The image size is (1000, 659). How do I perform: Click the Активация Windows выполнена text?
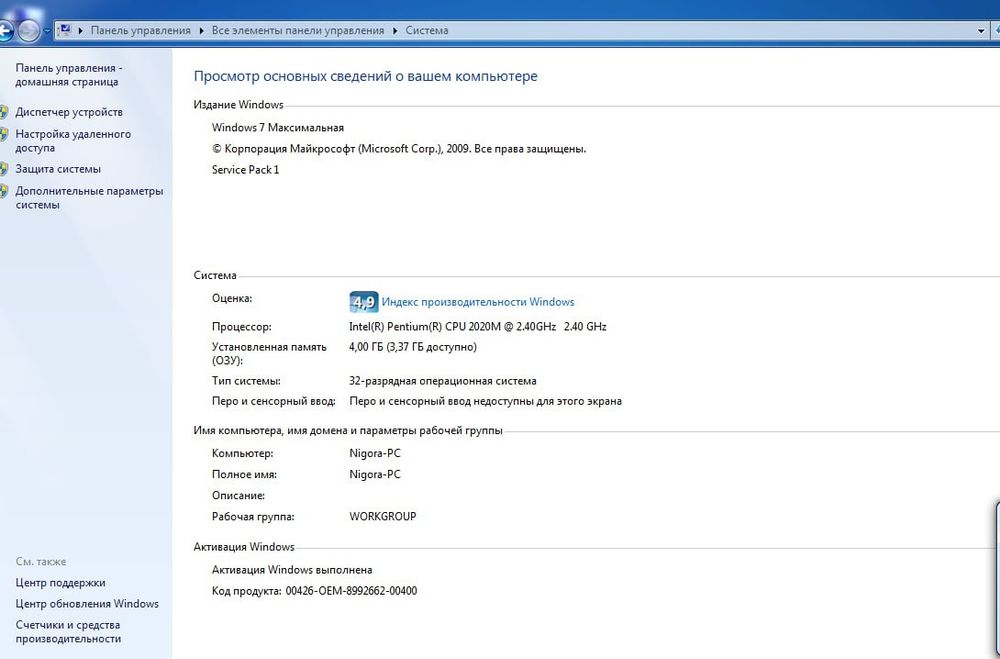pos(292,570)
